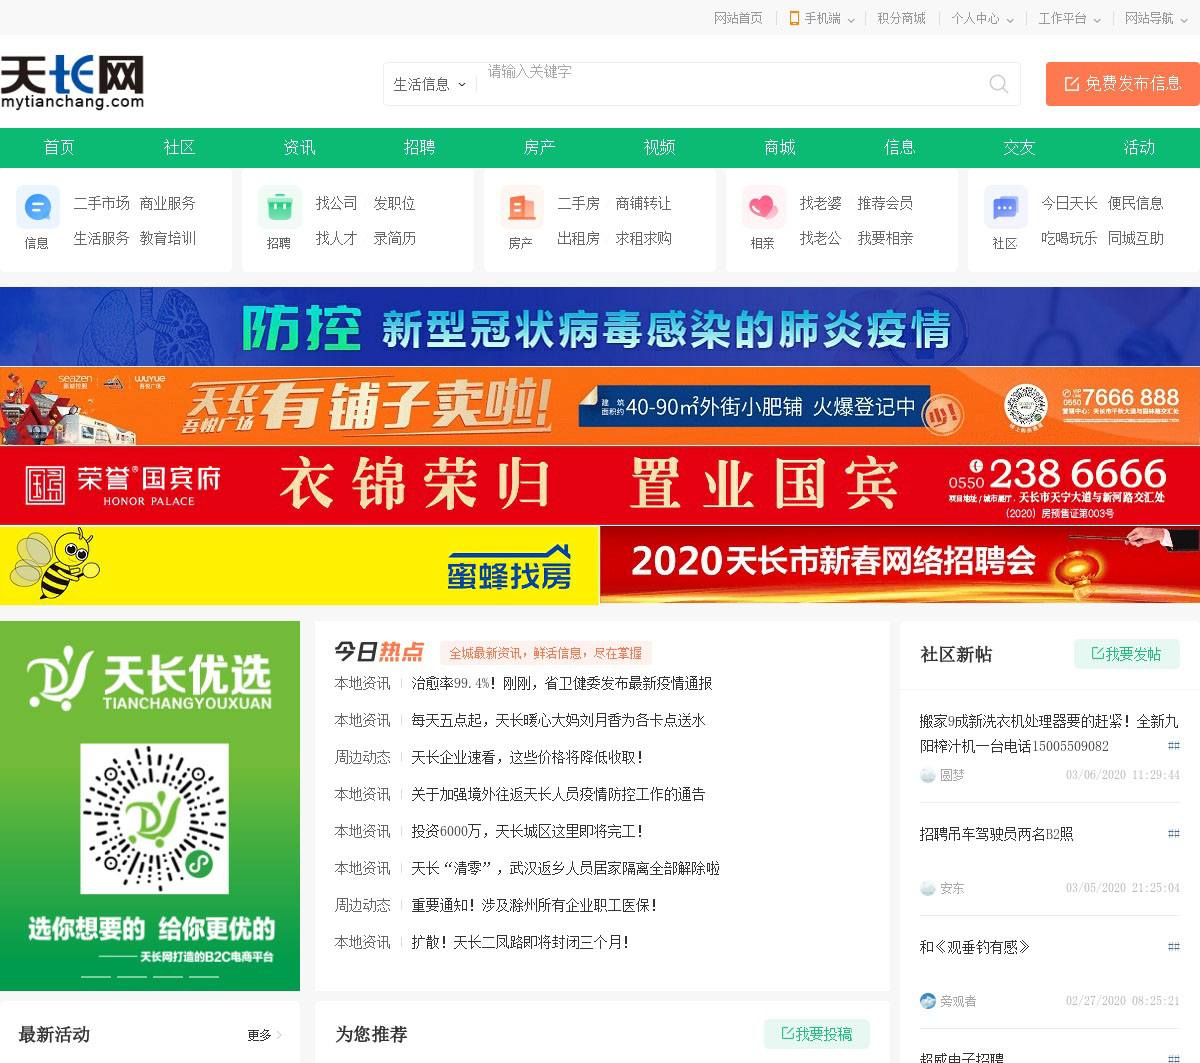Open the 信息 category icon
The image size is (1200, 1063).
[37, 207]
